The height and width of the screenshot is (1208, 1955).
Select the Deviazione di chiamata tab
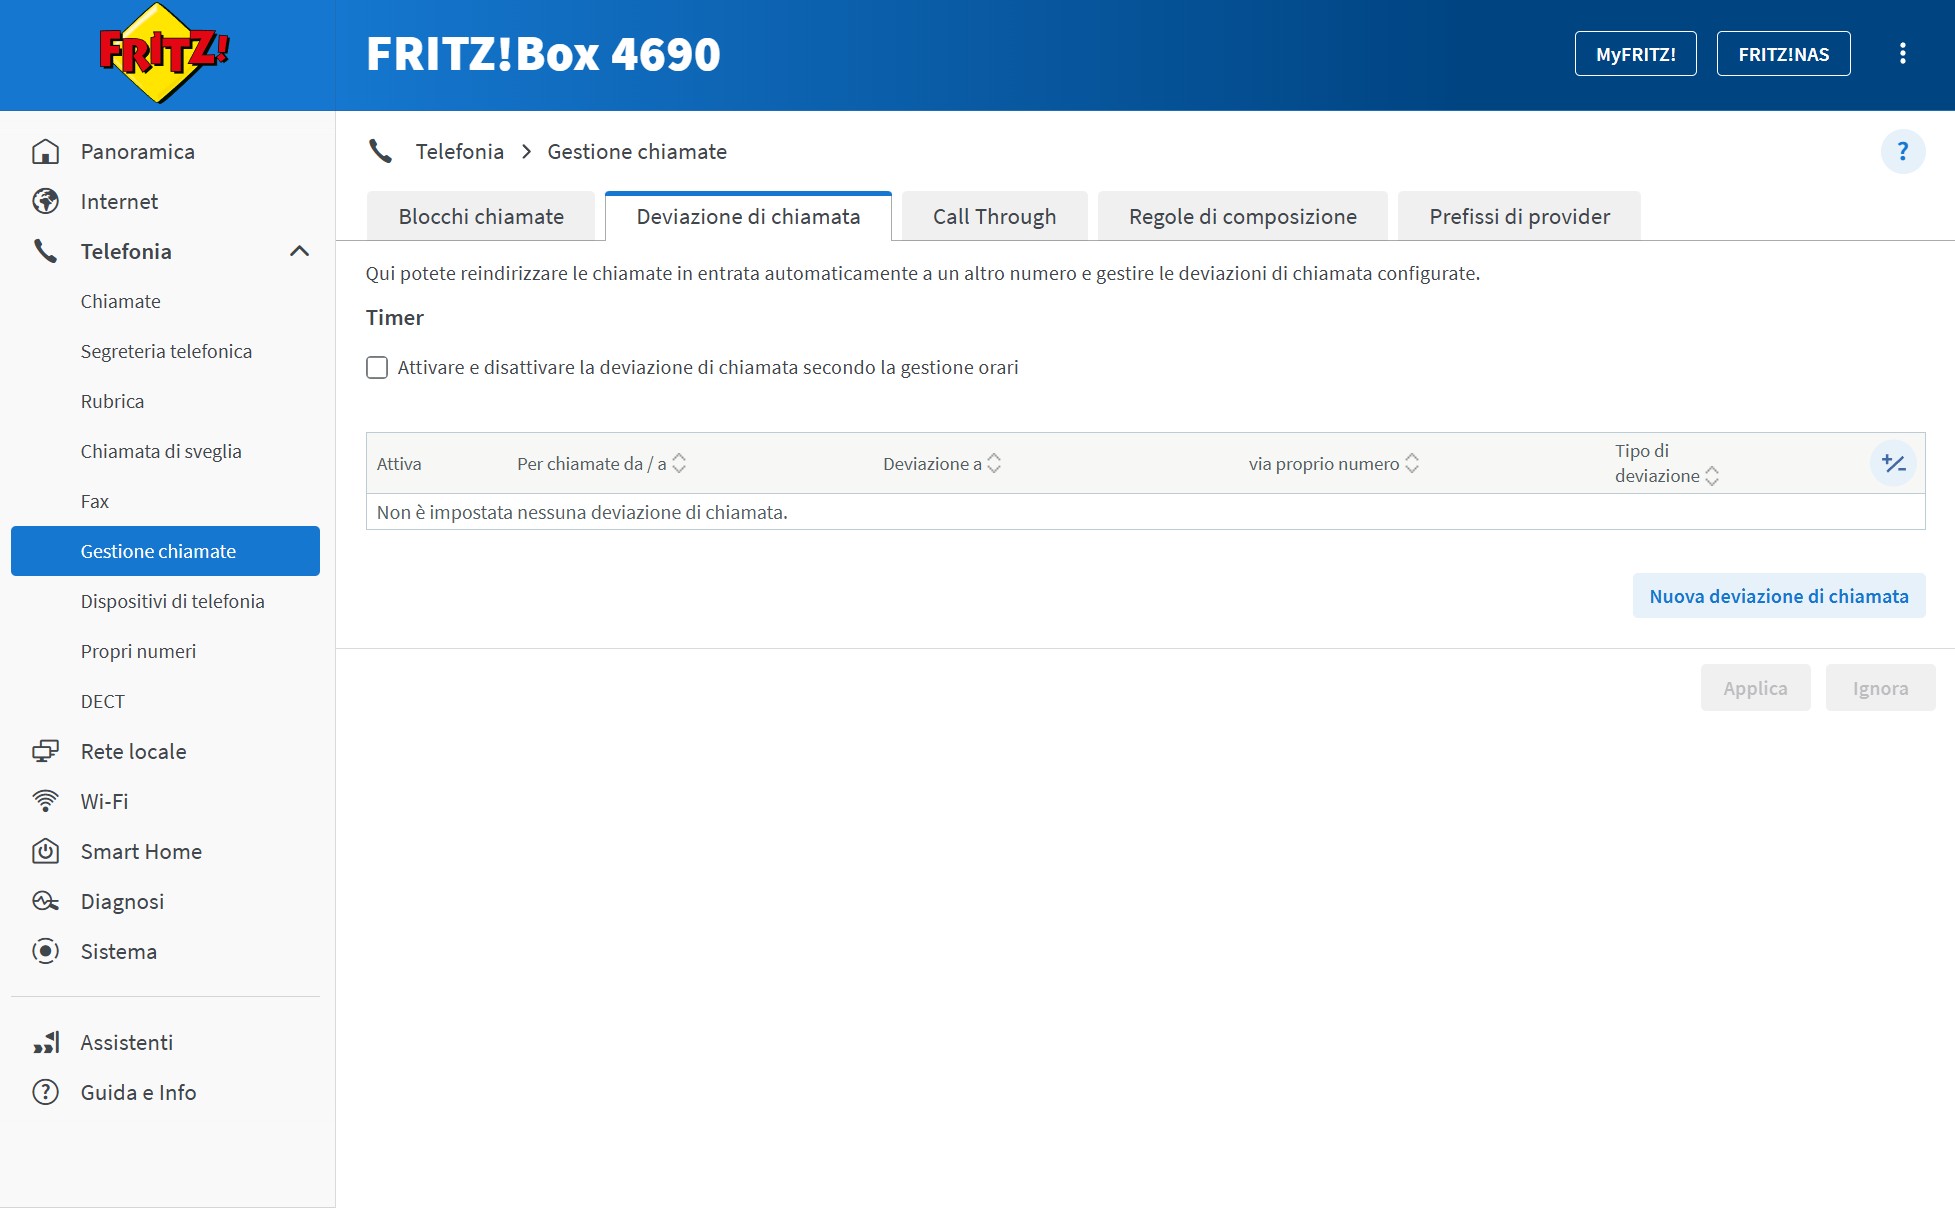coord(748,217)
